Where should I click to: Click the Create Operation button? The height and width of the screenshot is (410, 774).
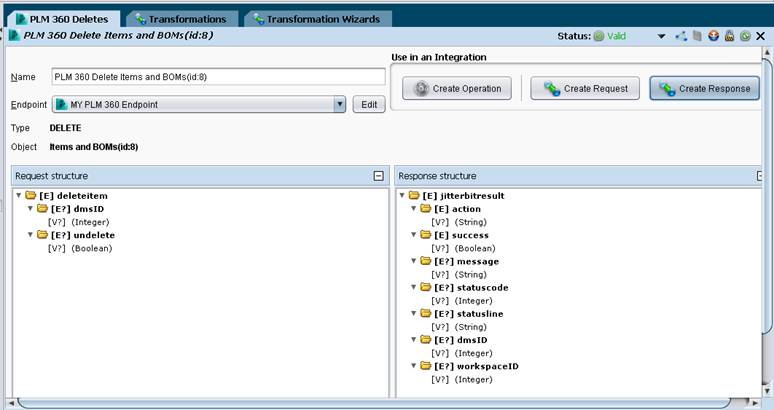point(457,89)
